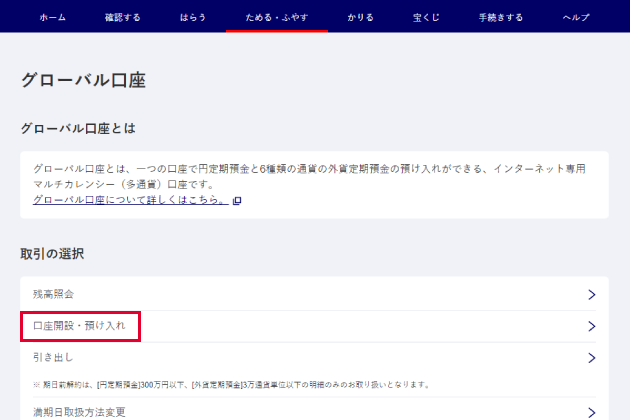This screenshot has height=420, width=630.
Task: Select the ためる・ふやす navigation tab
Action: pyautogui.click(x=277, y=17)
